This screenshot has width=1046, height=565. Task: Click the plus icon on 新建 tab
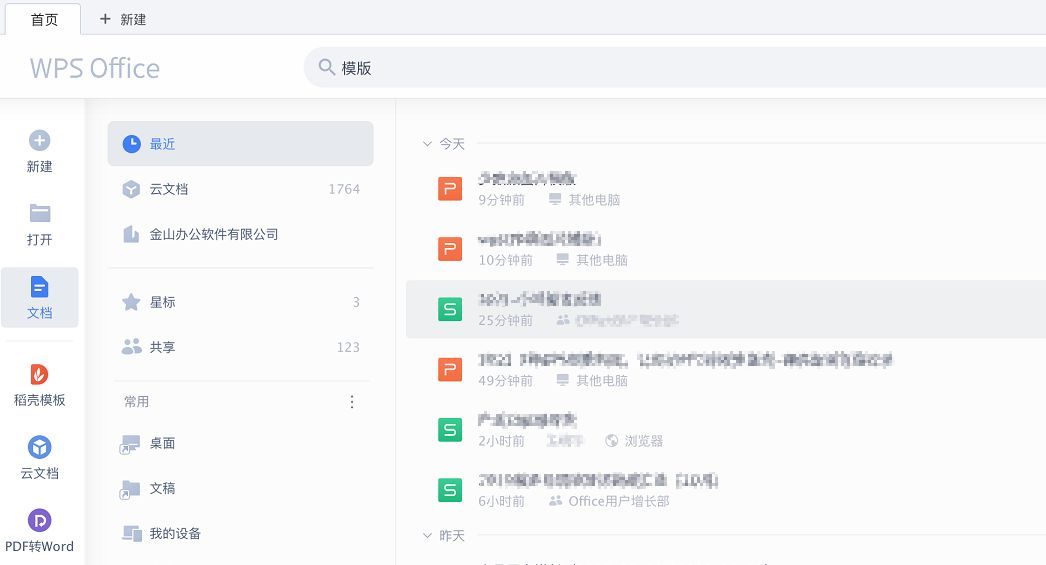pyautogui.click(x=105, y=19)
